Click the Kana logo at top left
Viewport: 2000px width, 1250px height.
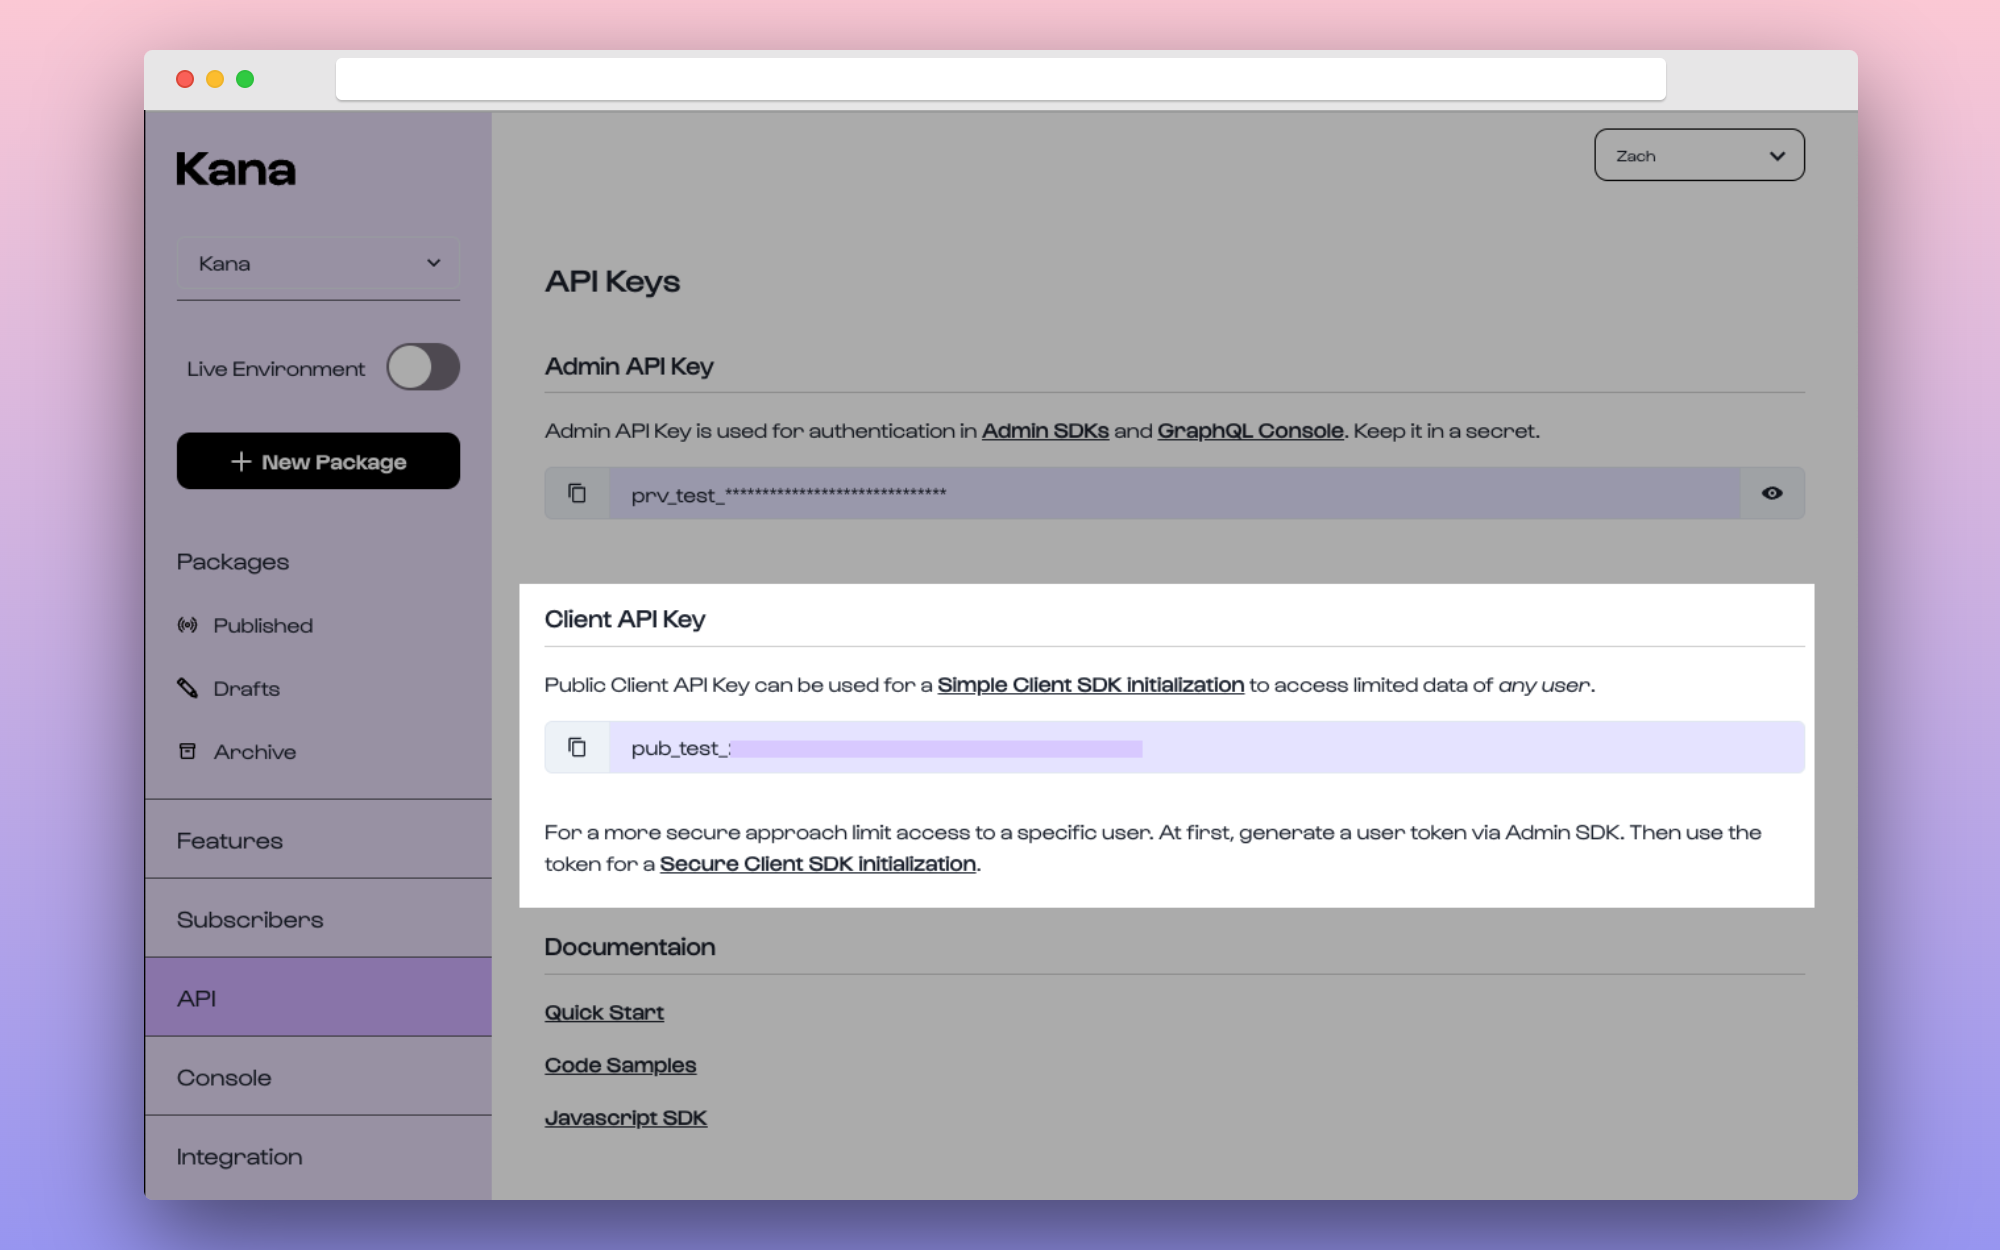pyautogui.click(x=236, y=169)
